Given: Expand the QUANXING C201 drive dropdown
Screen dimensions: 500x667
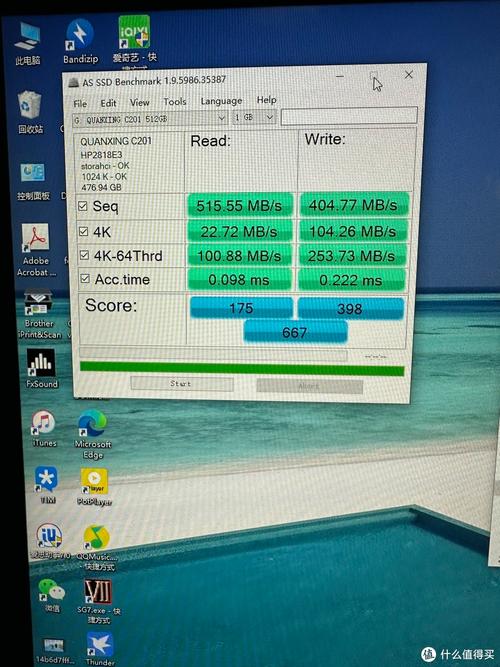Looking at the screenshot, I should pyautogui.click(x=150, y=119).
